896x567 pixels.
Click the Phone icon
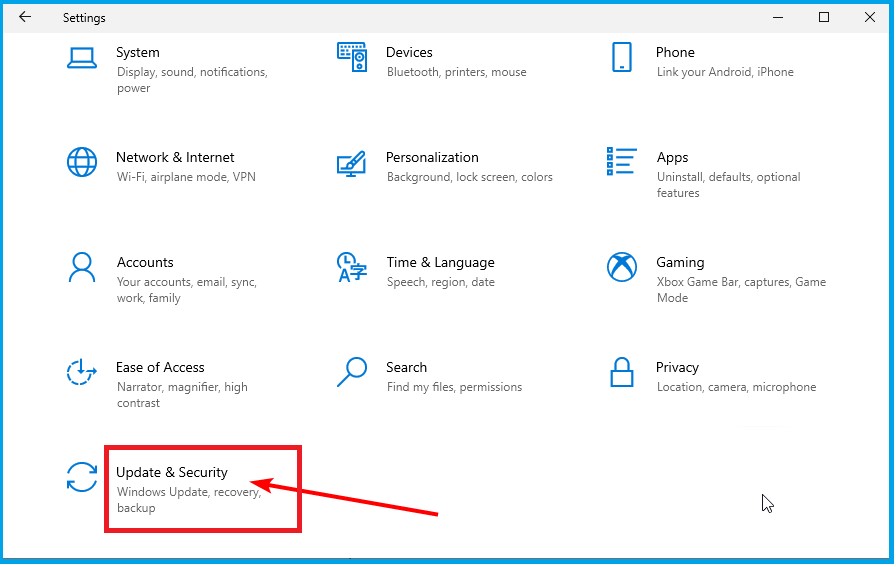click(x=622, y=57)
